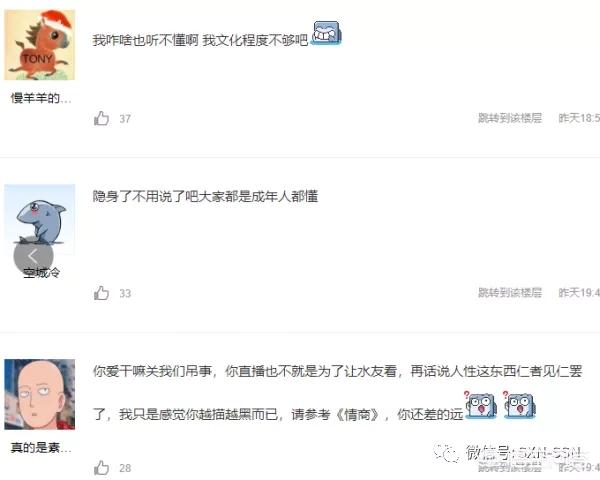Click the 33 like count number
Image resolution: width=600 pixels, height=480 pixels.
[125, 293]
